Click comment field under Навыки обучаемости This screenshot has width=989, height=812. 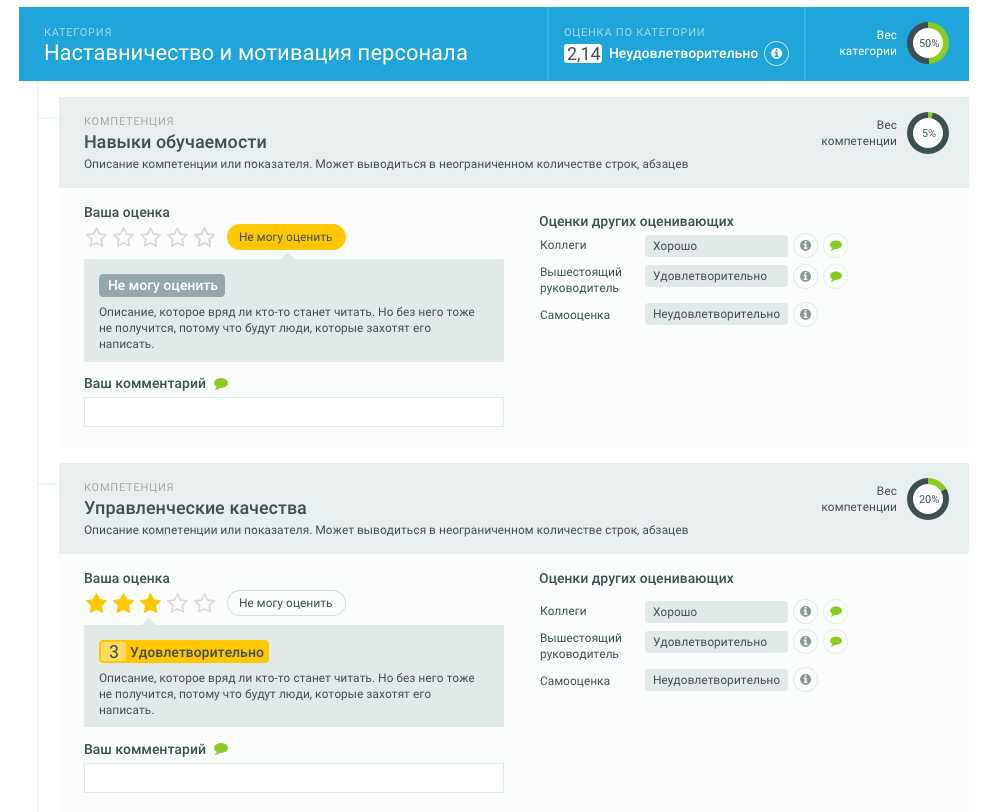[294, 412]
